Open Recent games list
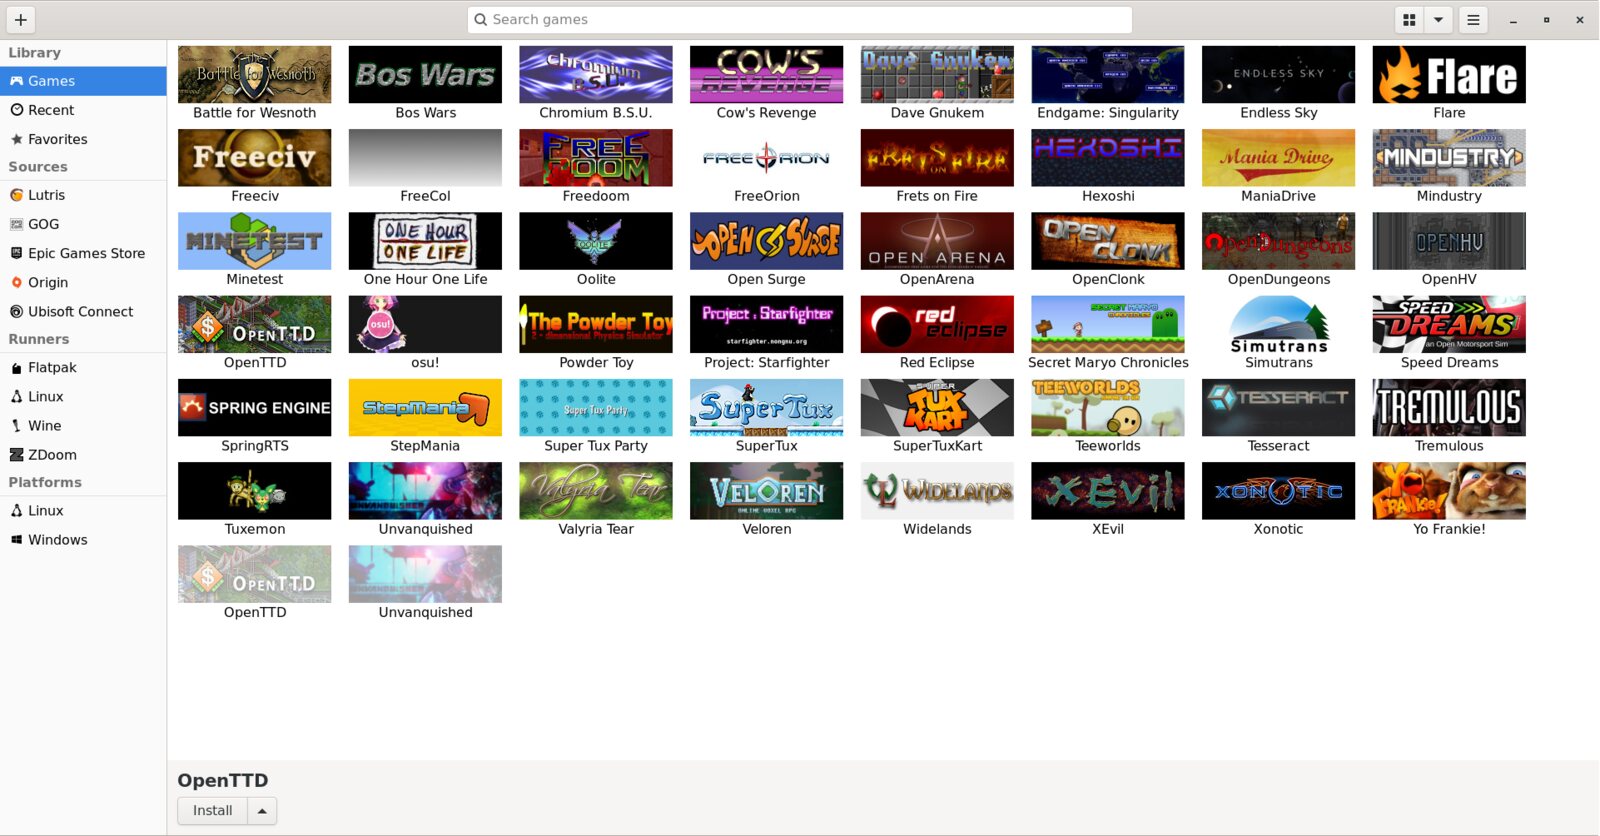Screen dimensions: 1600x836 83,110
